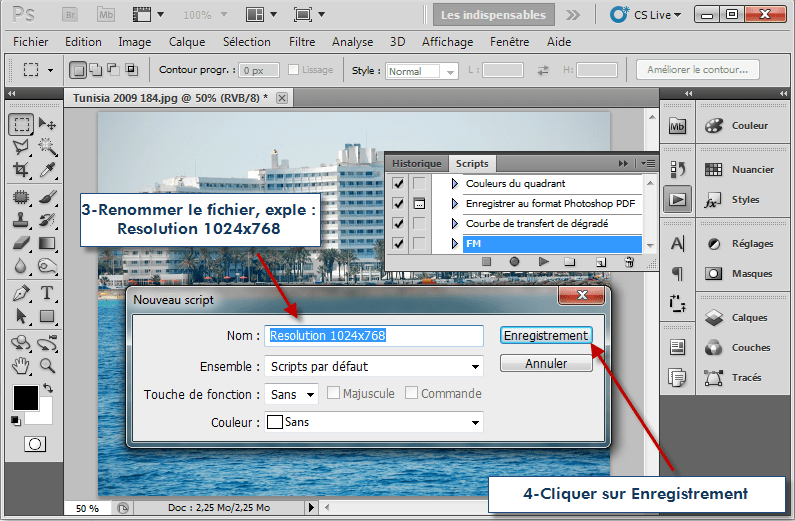Toggle checkmark for Couleurs du quadrant script
Screen dimensions: 795x521
coord(399,183)
